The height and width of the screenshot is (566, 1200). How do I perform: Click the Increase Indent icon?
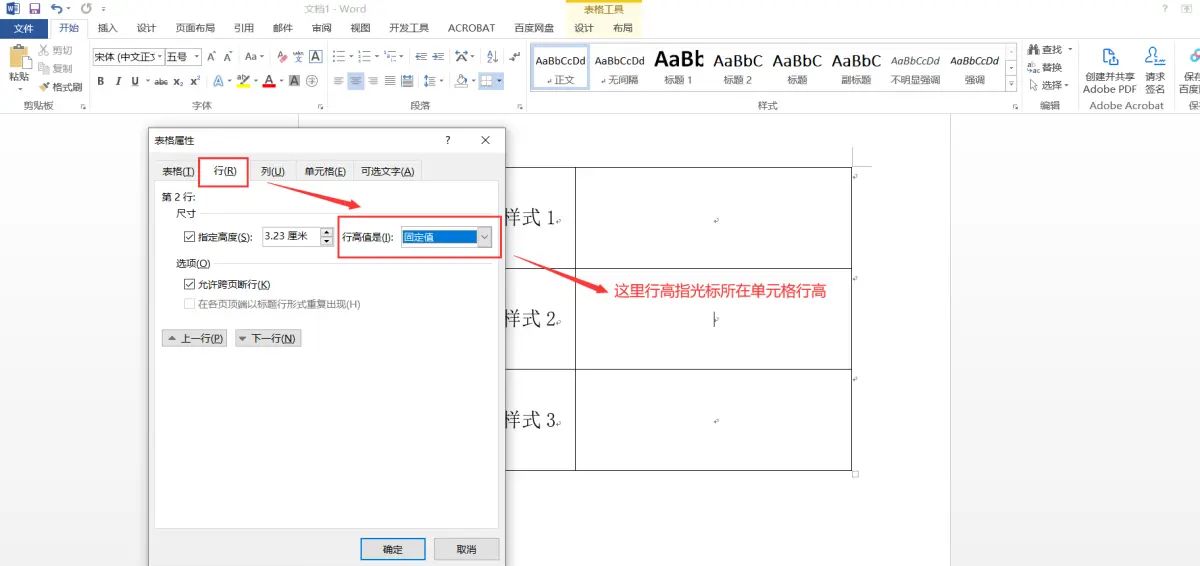point(440,56)
